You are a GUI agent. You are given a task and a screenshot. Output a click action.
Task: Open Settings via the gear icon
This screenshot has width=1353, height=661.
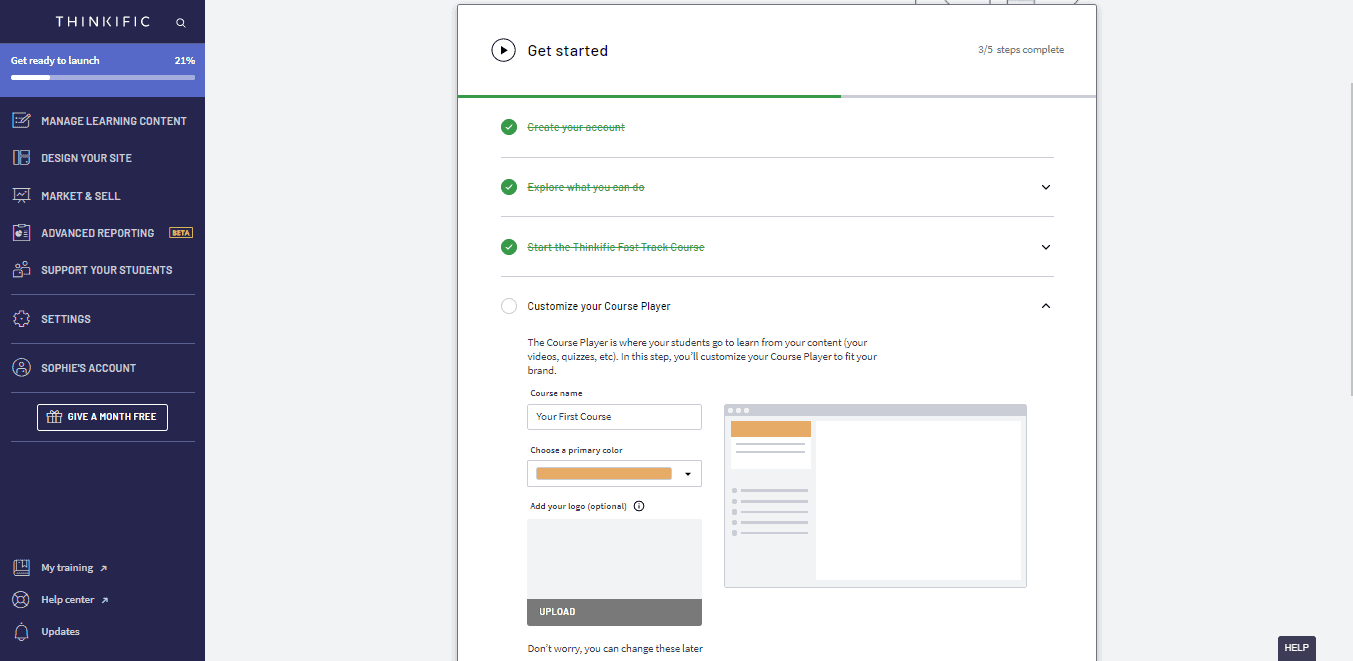click(x=21, y=319)
